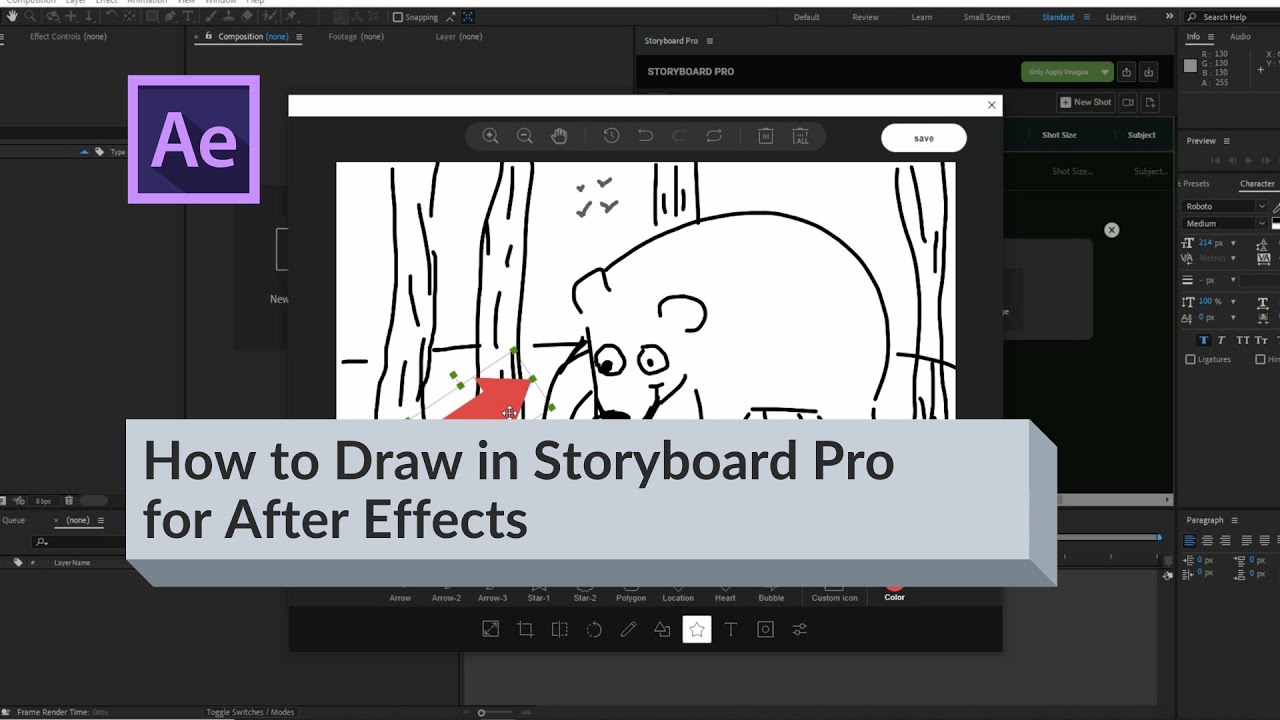Click the camera icon beside New Shot
Viewport: 1280px width, 720px height.
coord(1128,102)
